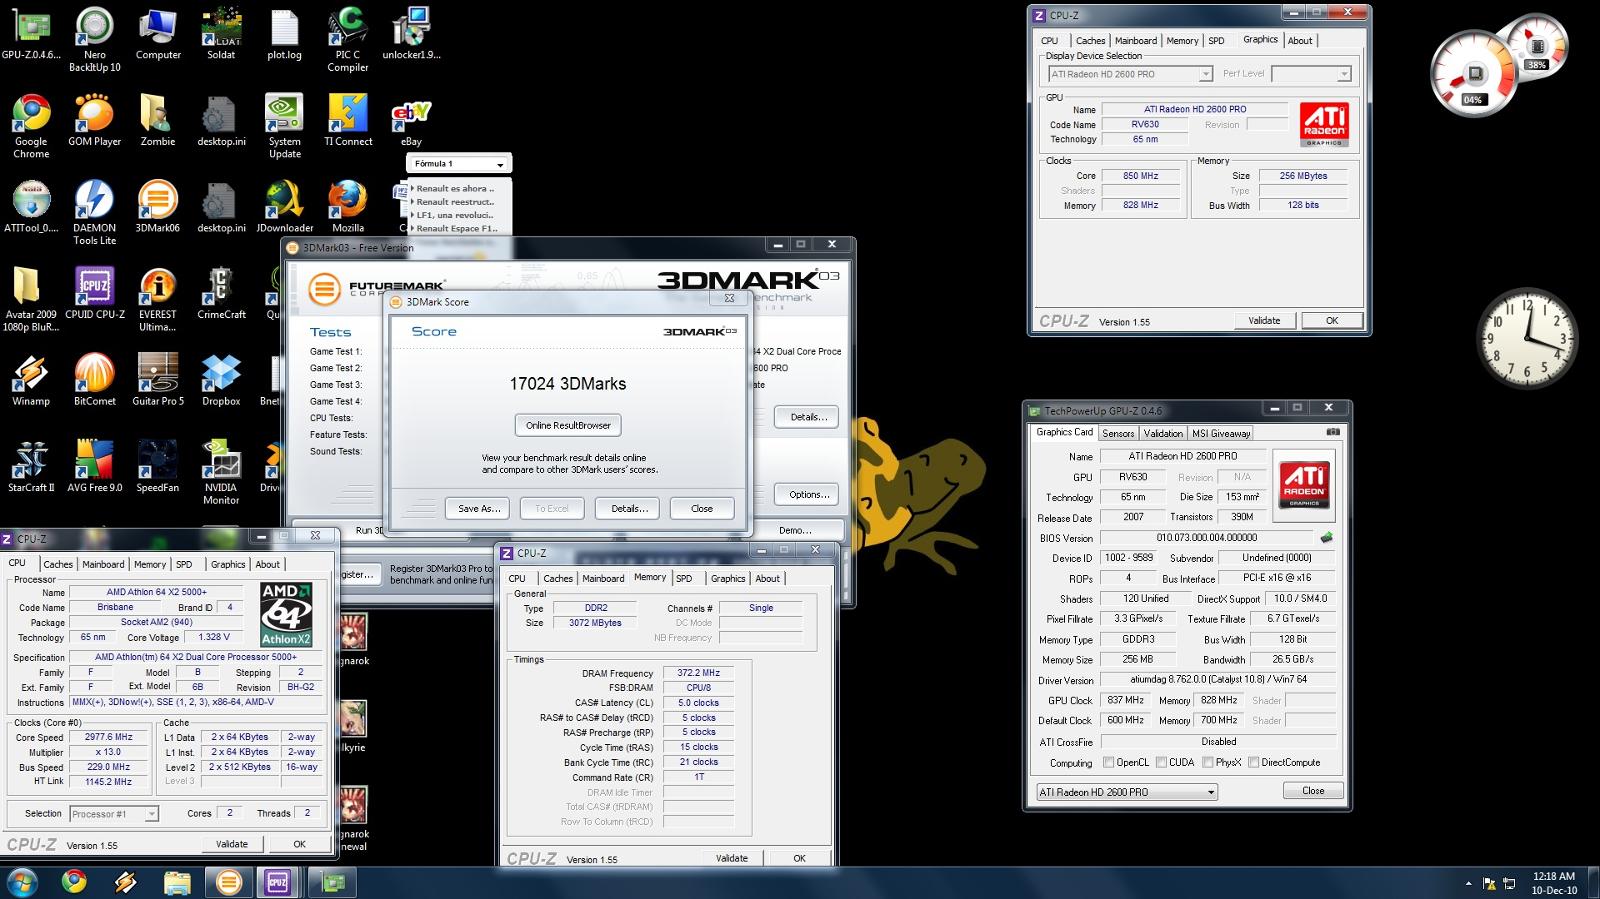Launch Soldat game shortcut
Image resolution: width=1600 pixels, height=899 pixels.
click(x=221, y=34)
